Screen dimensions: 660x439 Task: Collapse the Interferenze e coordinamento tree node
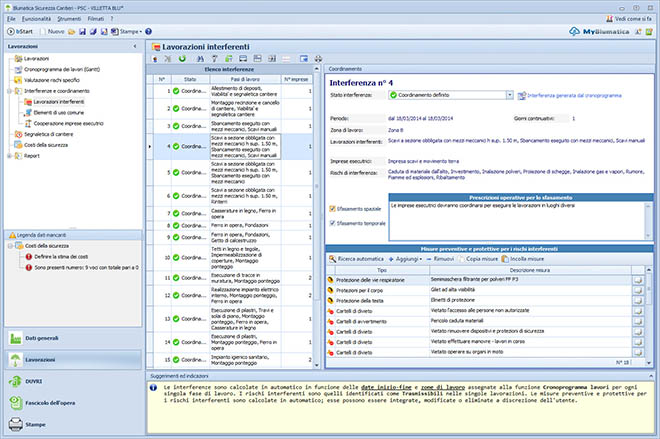[x=8, y=91]
